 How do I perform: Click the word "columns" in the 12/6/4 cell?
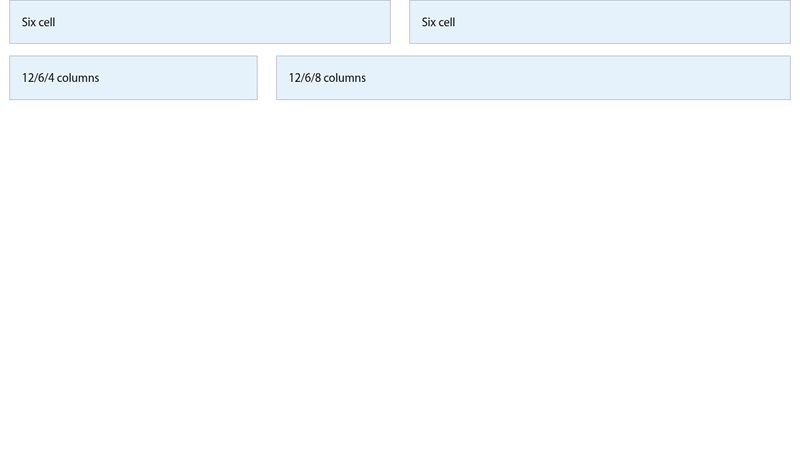pos(77,78)
